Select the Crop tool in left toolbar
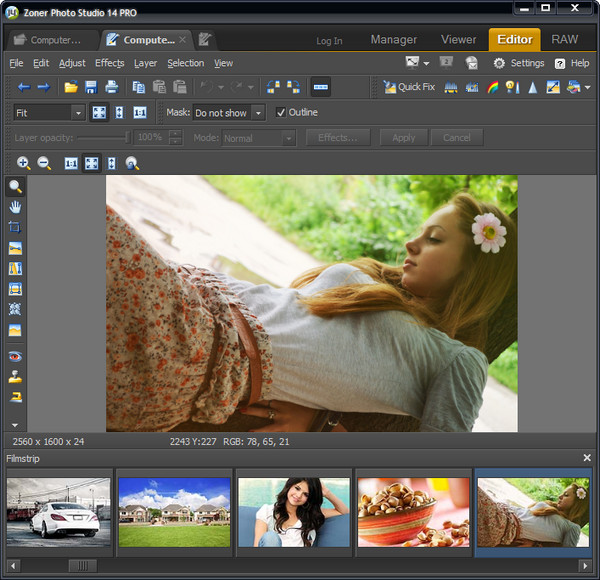Viewport: 600px width, 580px height. click(15, 227)
